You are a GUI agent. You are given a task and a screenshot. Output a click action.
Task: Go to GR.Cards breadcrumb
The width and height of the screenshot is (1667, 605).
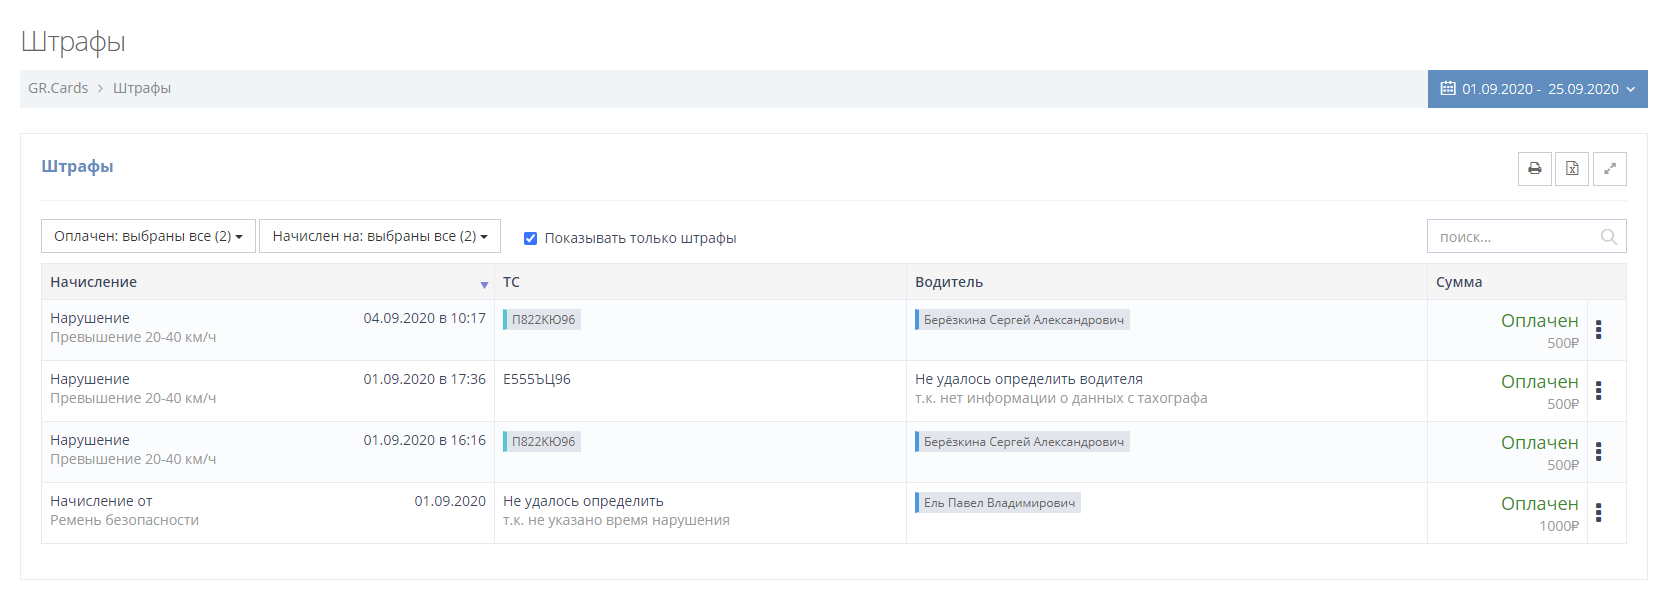(58, 88)
